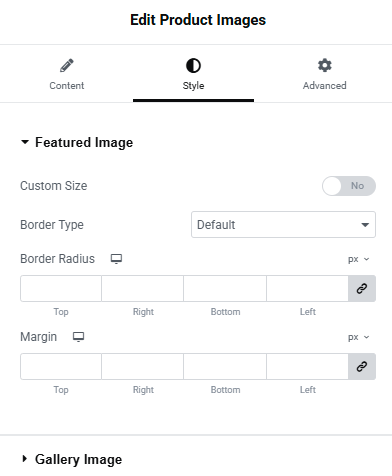Enable the Custom Size switch
Screen dimensions: 392x476
coord(349,186)
